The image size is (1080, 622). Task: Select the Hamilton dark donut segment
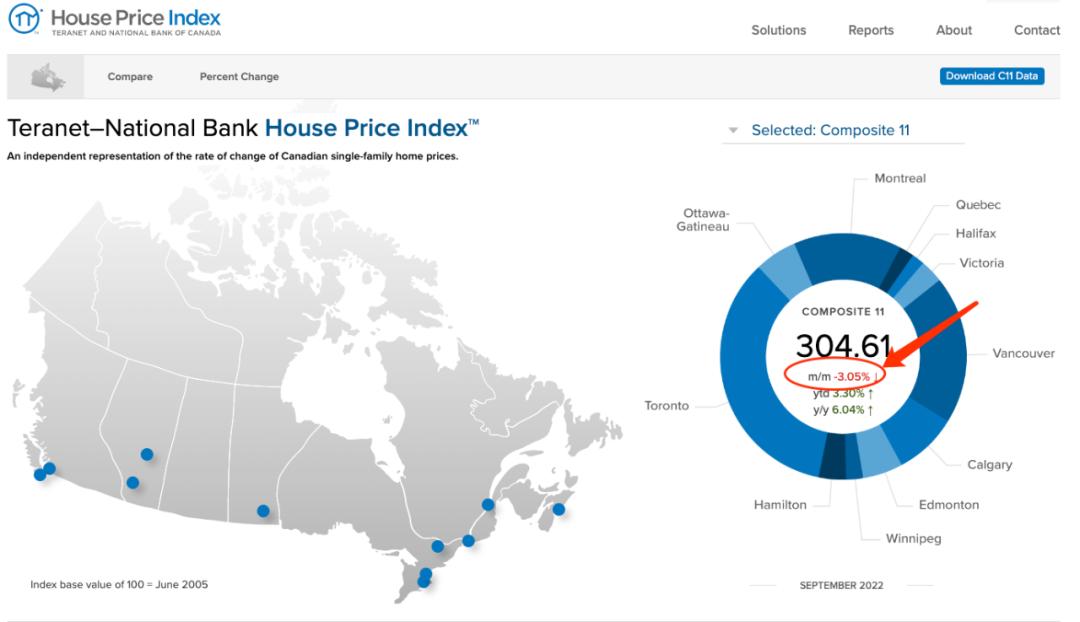[832, 457]
